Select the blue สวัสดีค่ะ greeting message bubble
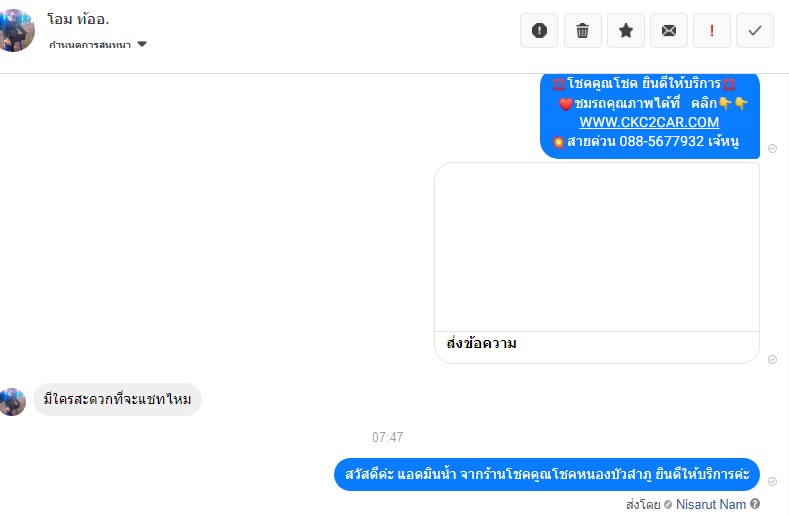Screen dimensions: 789x517 click(547, 474)
